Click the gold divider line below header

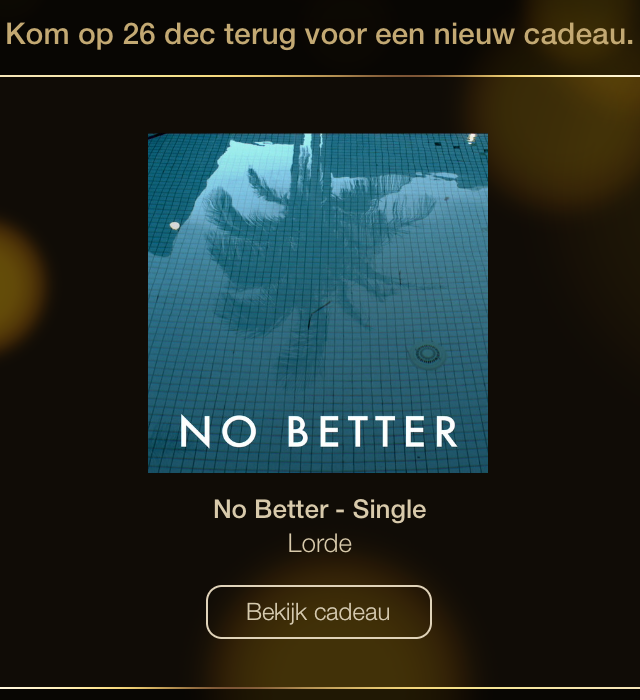(320, 76)
